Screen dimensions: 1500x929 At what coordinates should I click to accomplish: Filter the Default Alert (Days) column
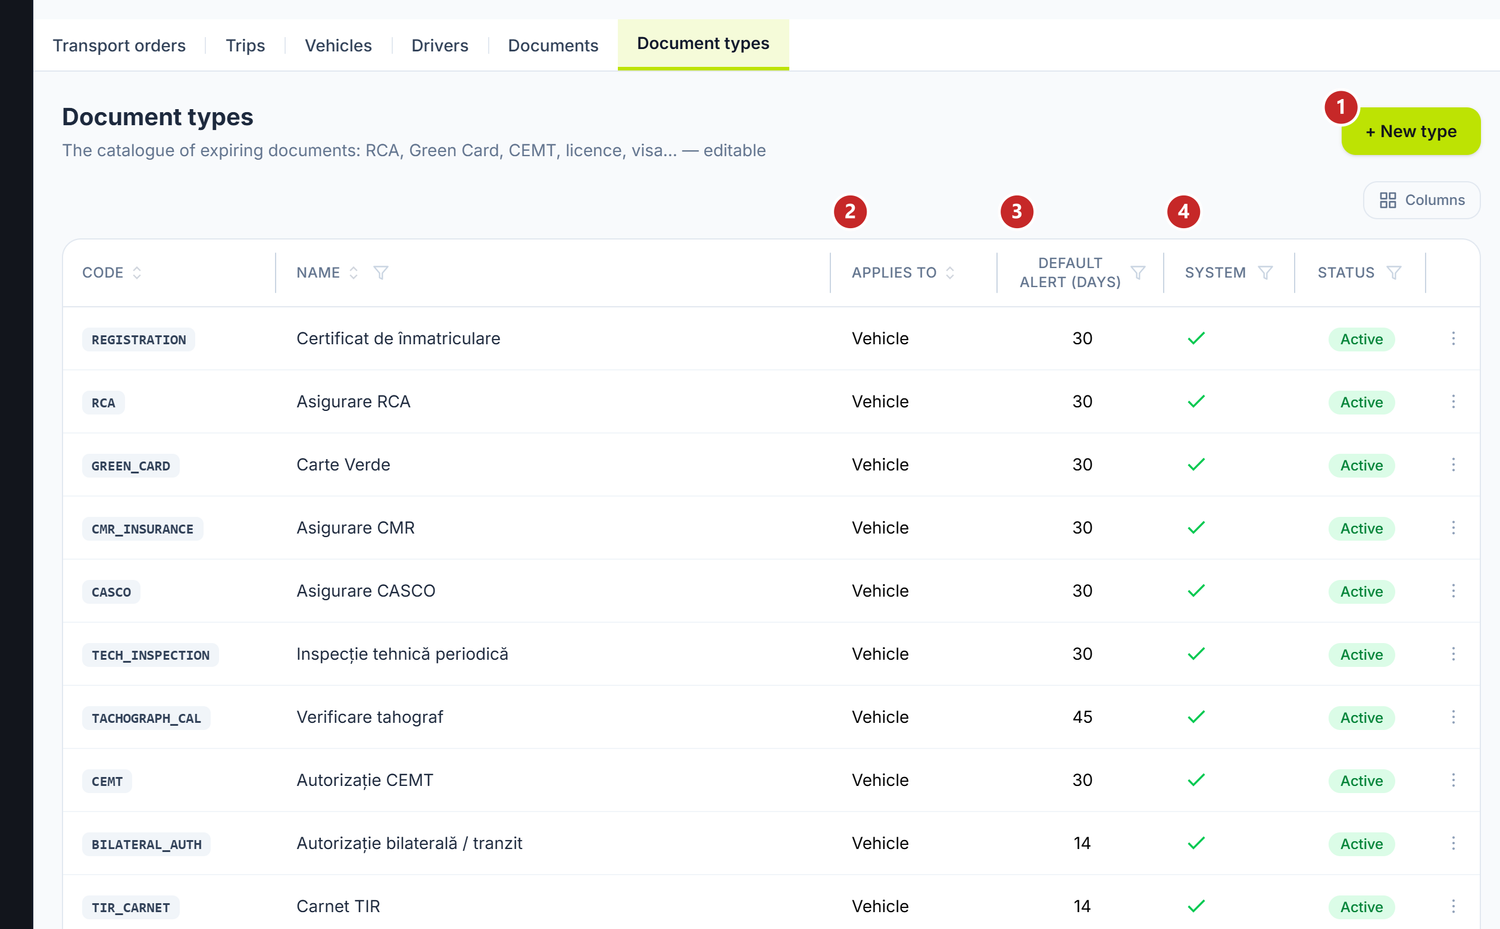(1138, 273)
